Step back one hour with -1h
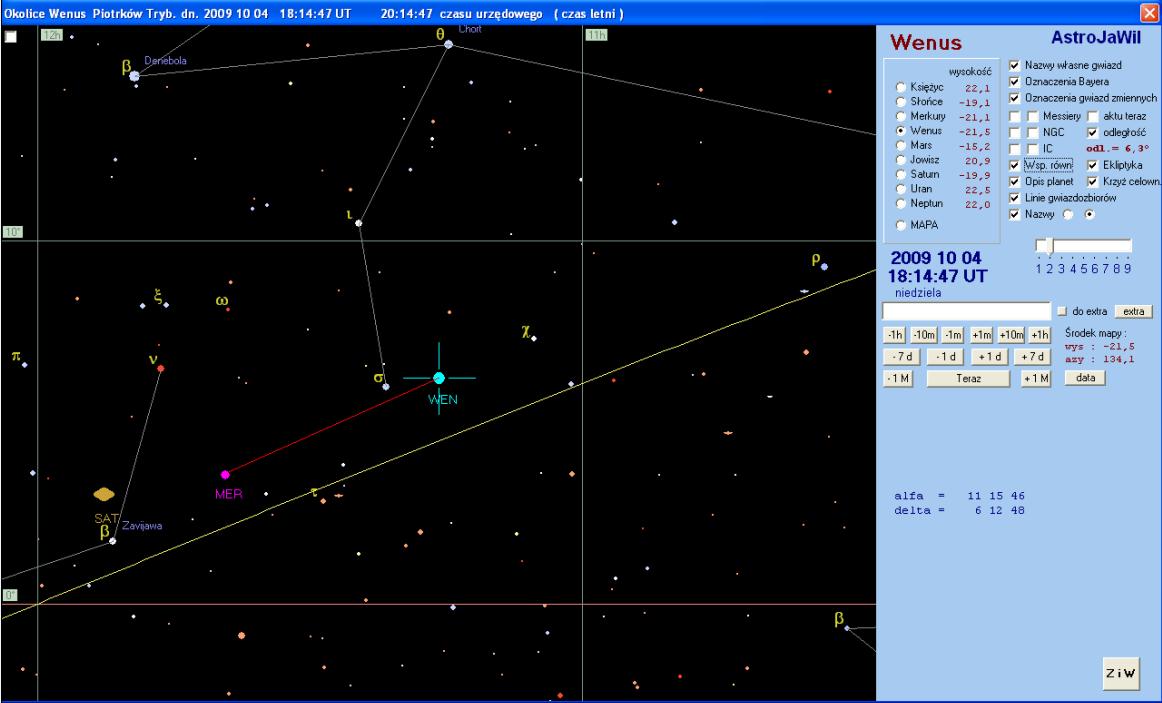The width and height of the screenshot is (1162, 703). [894, 335]
